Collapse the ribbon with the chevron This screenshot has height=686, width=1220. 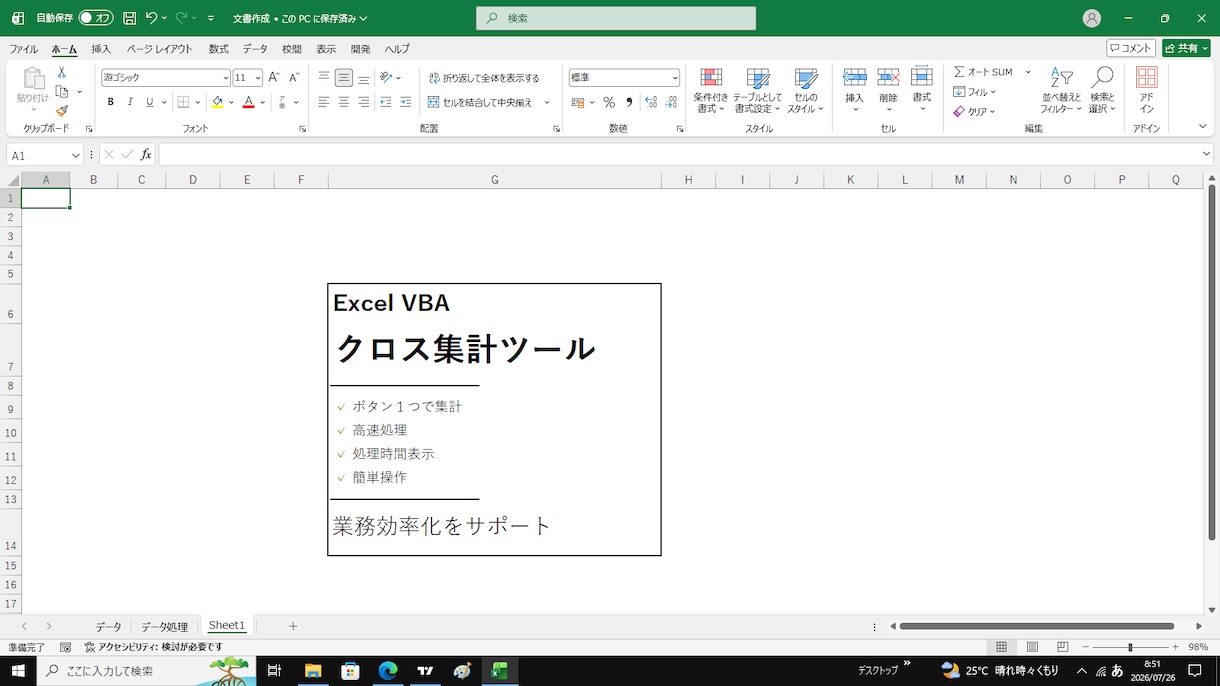1203,127
